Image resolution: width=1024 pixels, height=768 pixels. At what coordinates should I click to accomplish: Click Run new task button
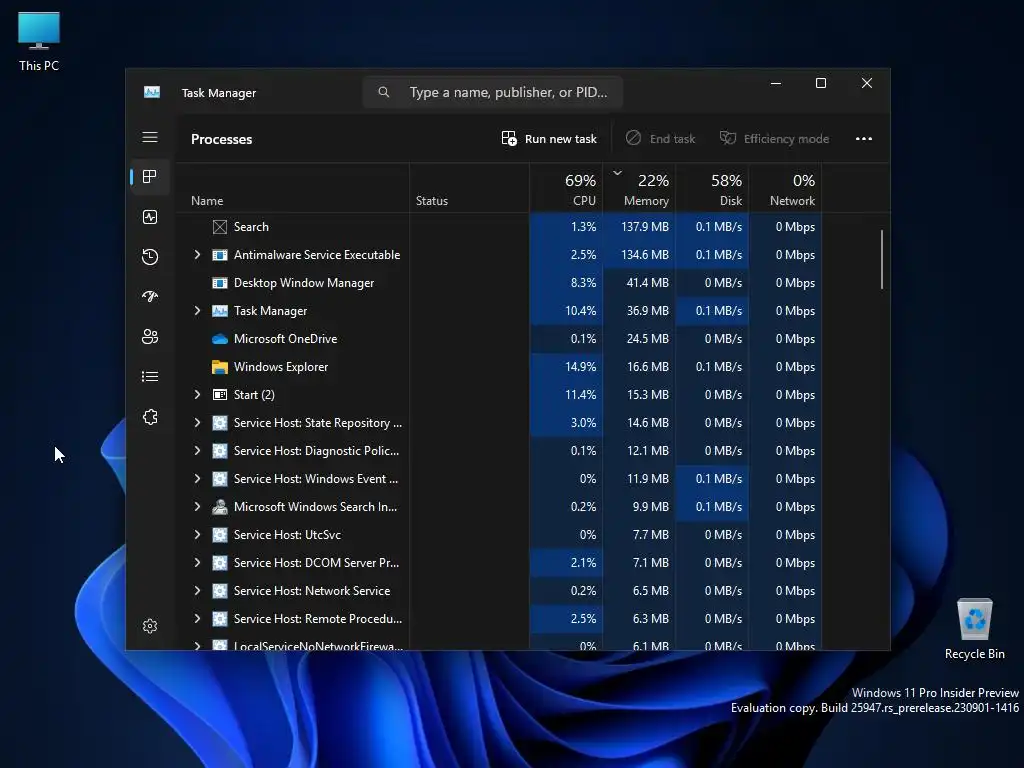[x=549, y=138]
